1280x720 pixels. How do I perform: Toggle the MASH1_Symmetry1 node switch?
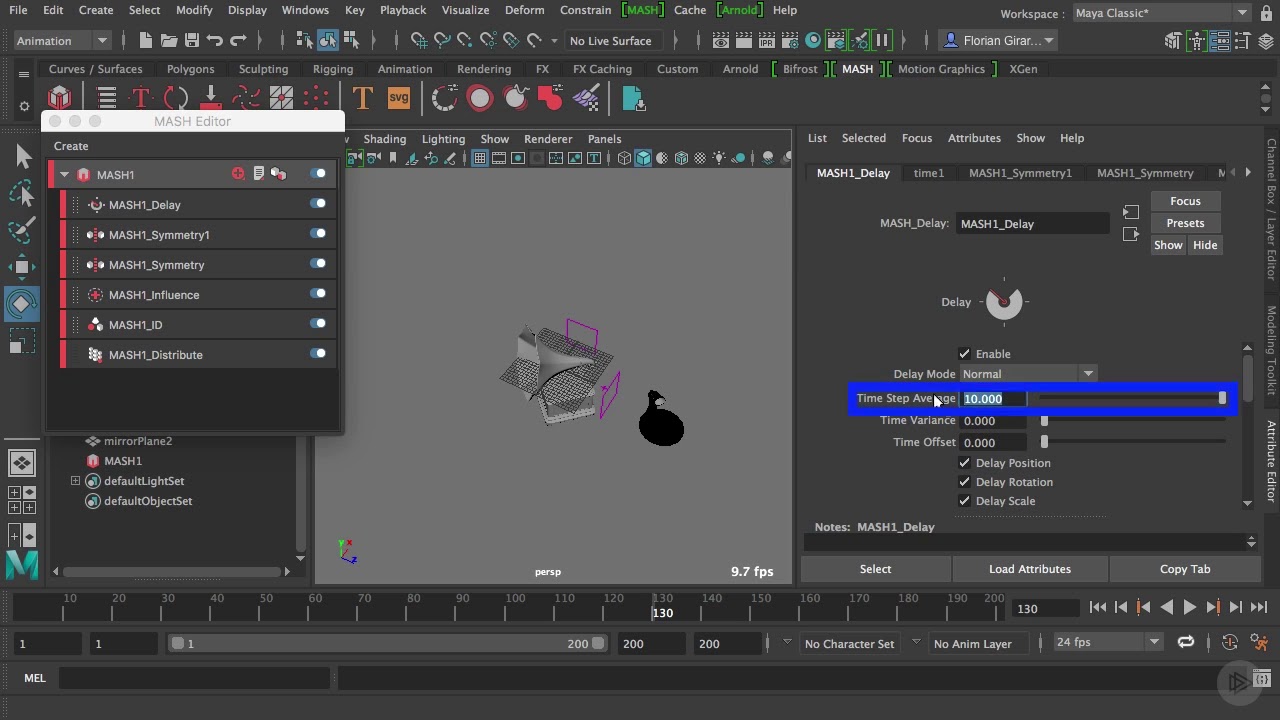click(x=318, y=234)
